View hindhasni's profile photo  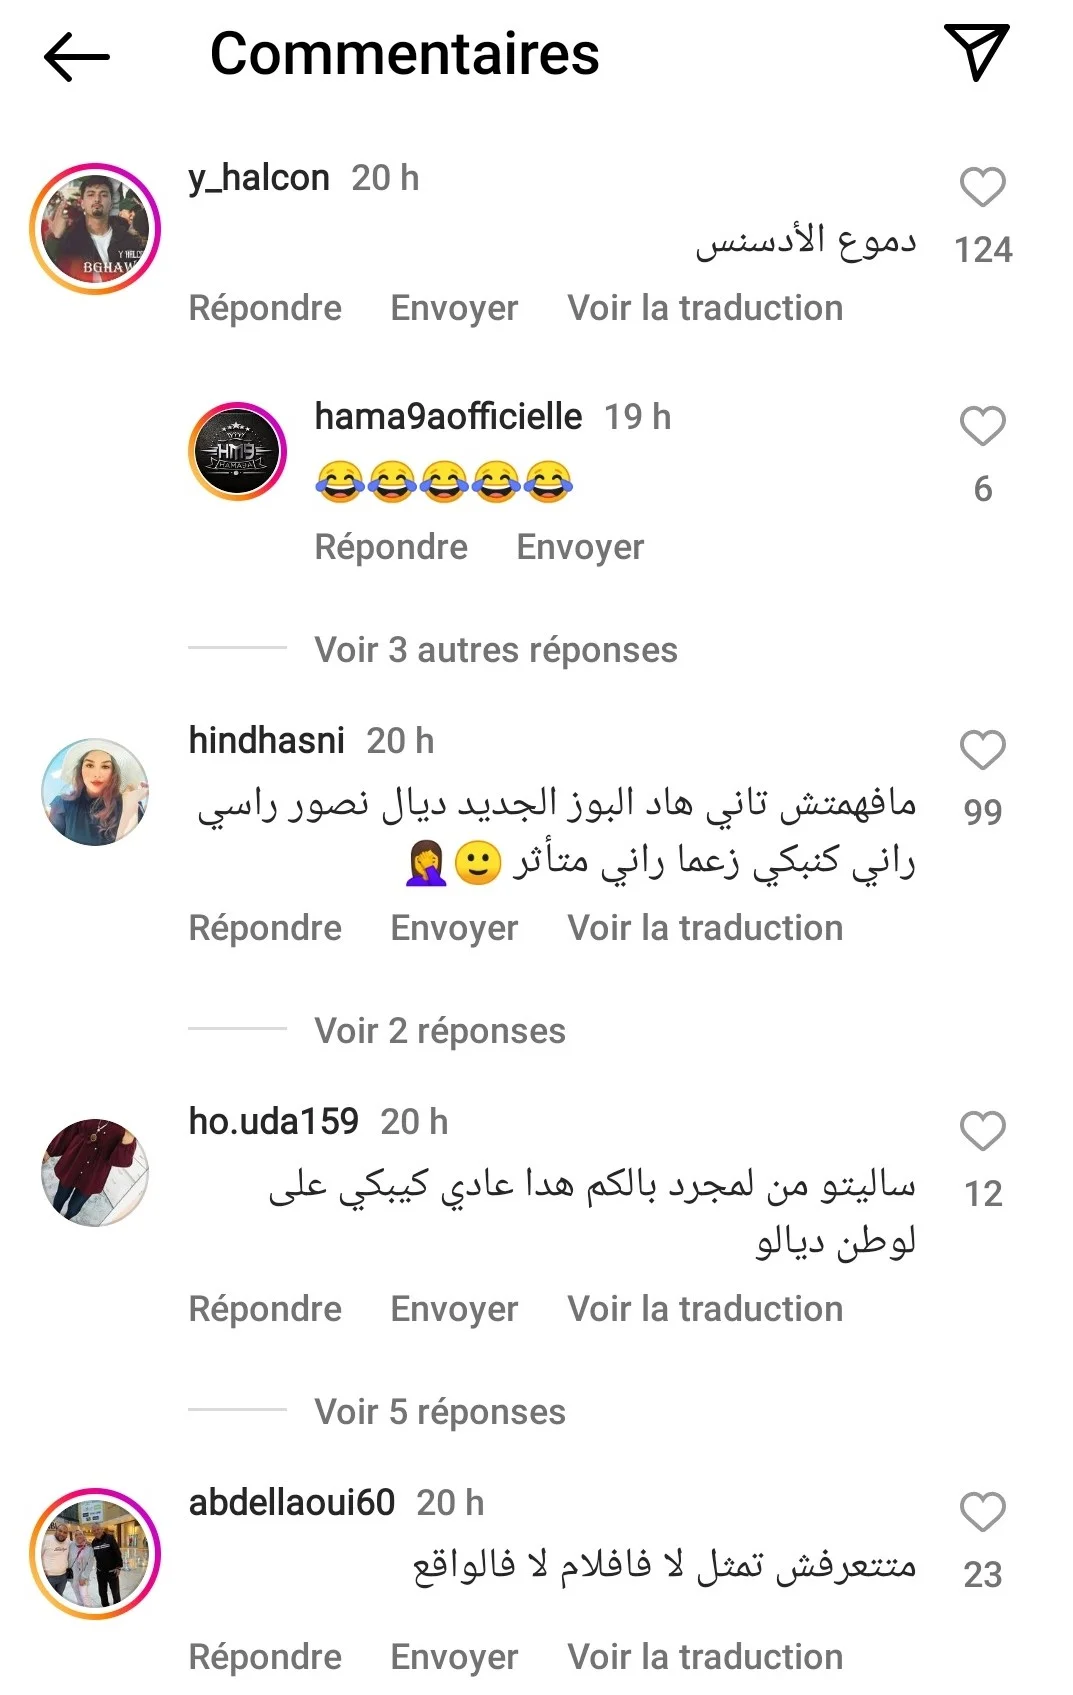click(x=95, y=792)
